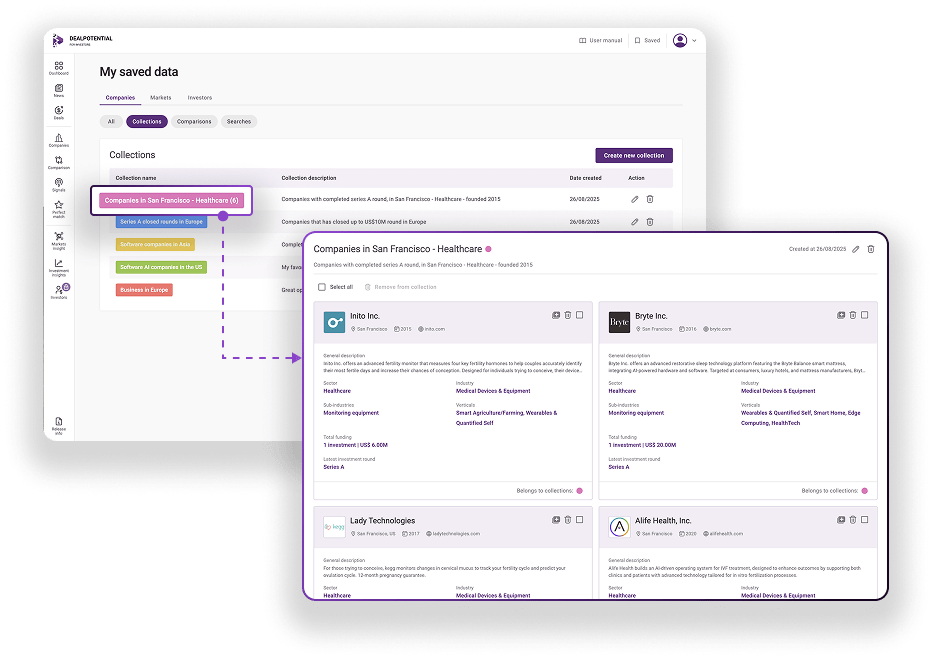Go to Deals in the sidebar
Viewport: 932px width, 659px height.
59,112
